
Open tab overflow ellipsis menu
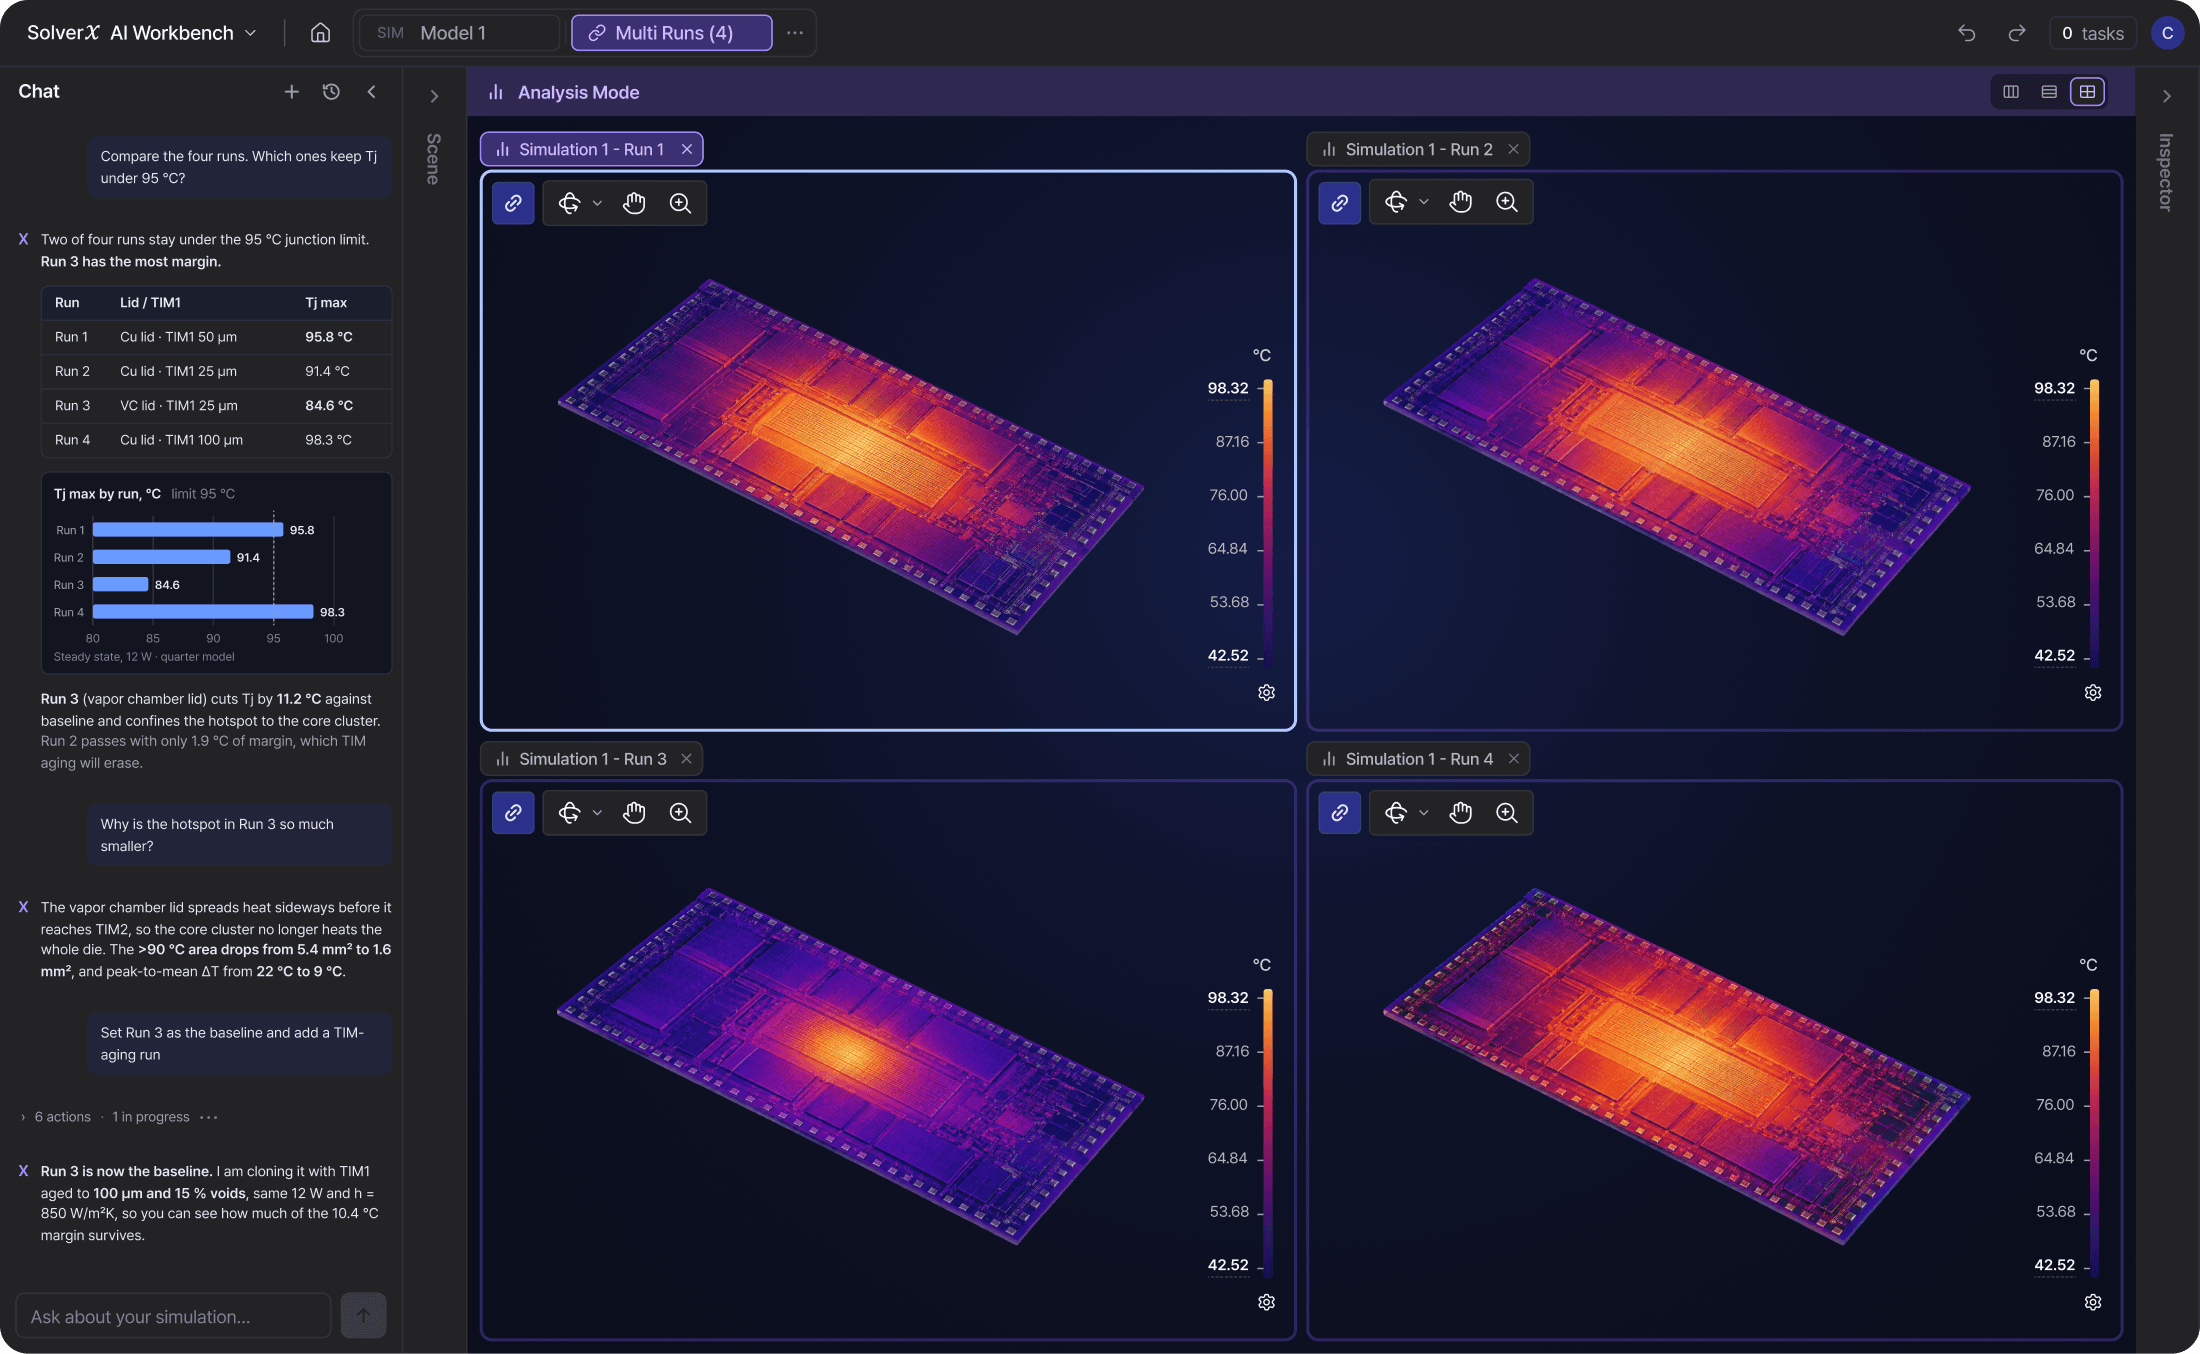coord(795,33)
